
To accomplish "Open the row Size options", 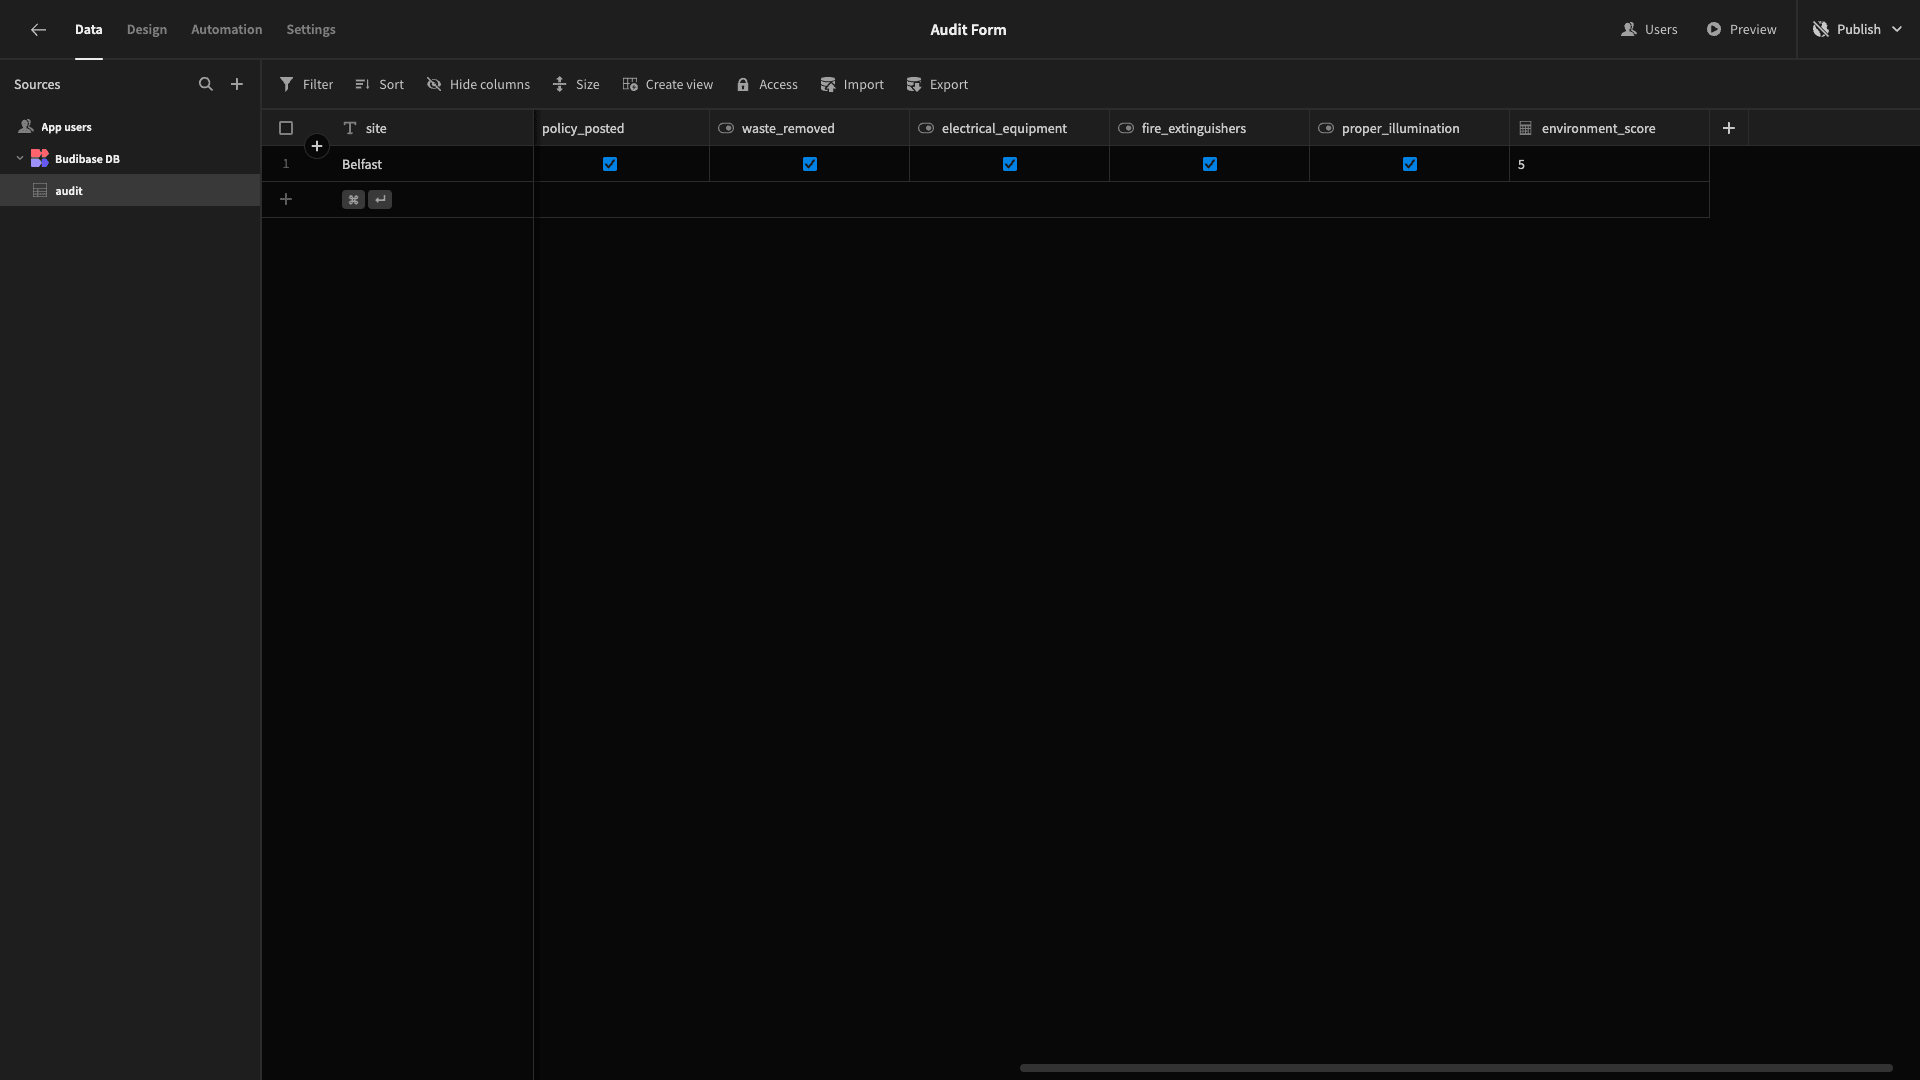I will click(576, 85).
